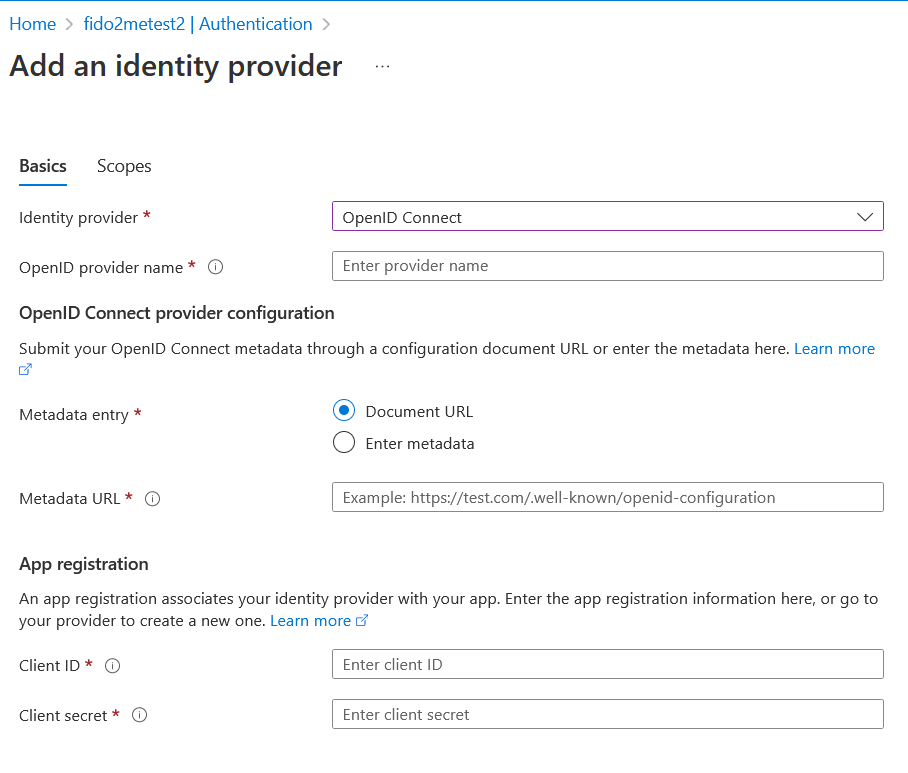The image size is (908, 773).
Task: Click info icon beside Client secret label
Action: tap(140, 715)
